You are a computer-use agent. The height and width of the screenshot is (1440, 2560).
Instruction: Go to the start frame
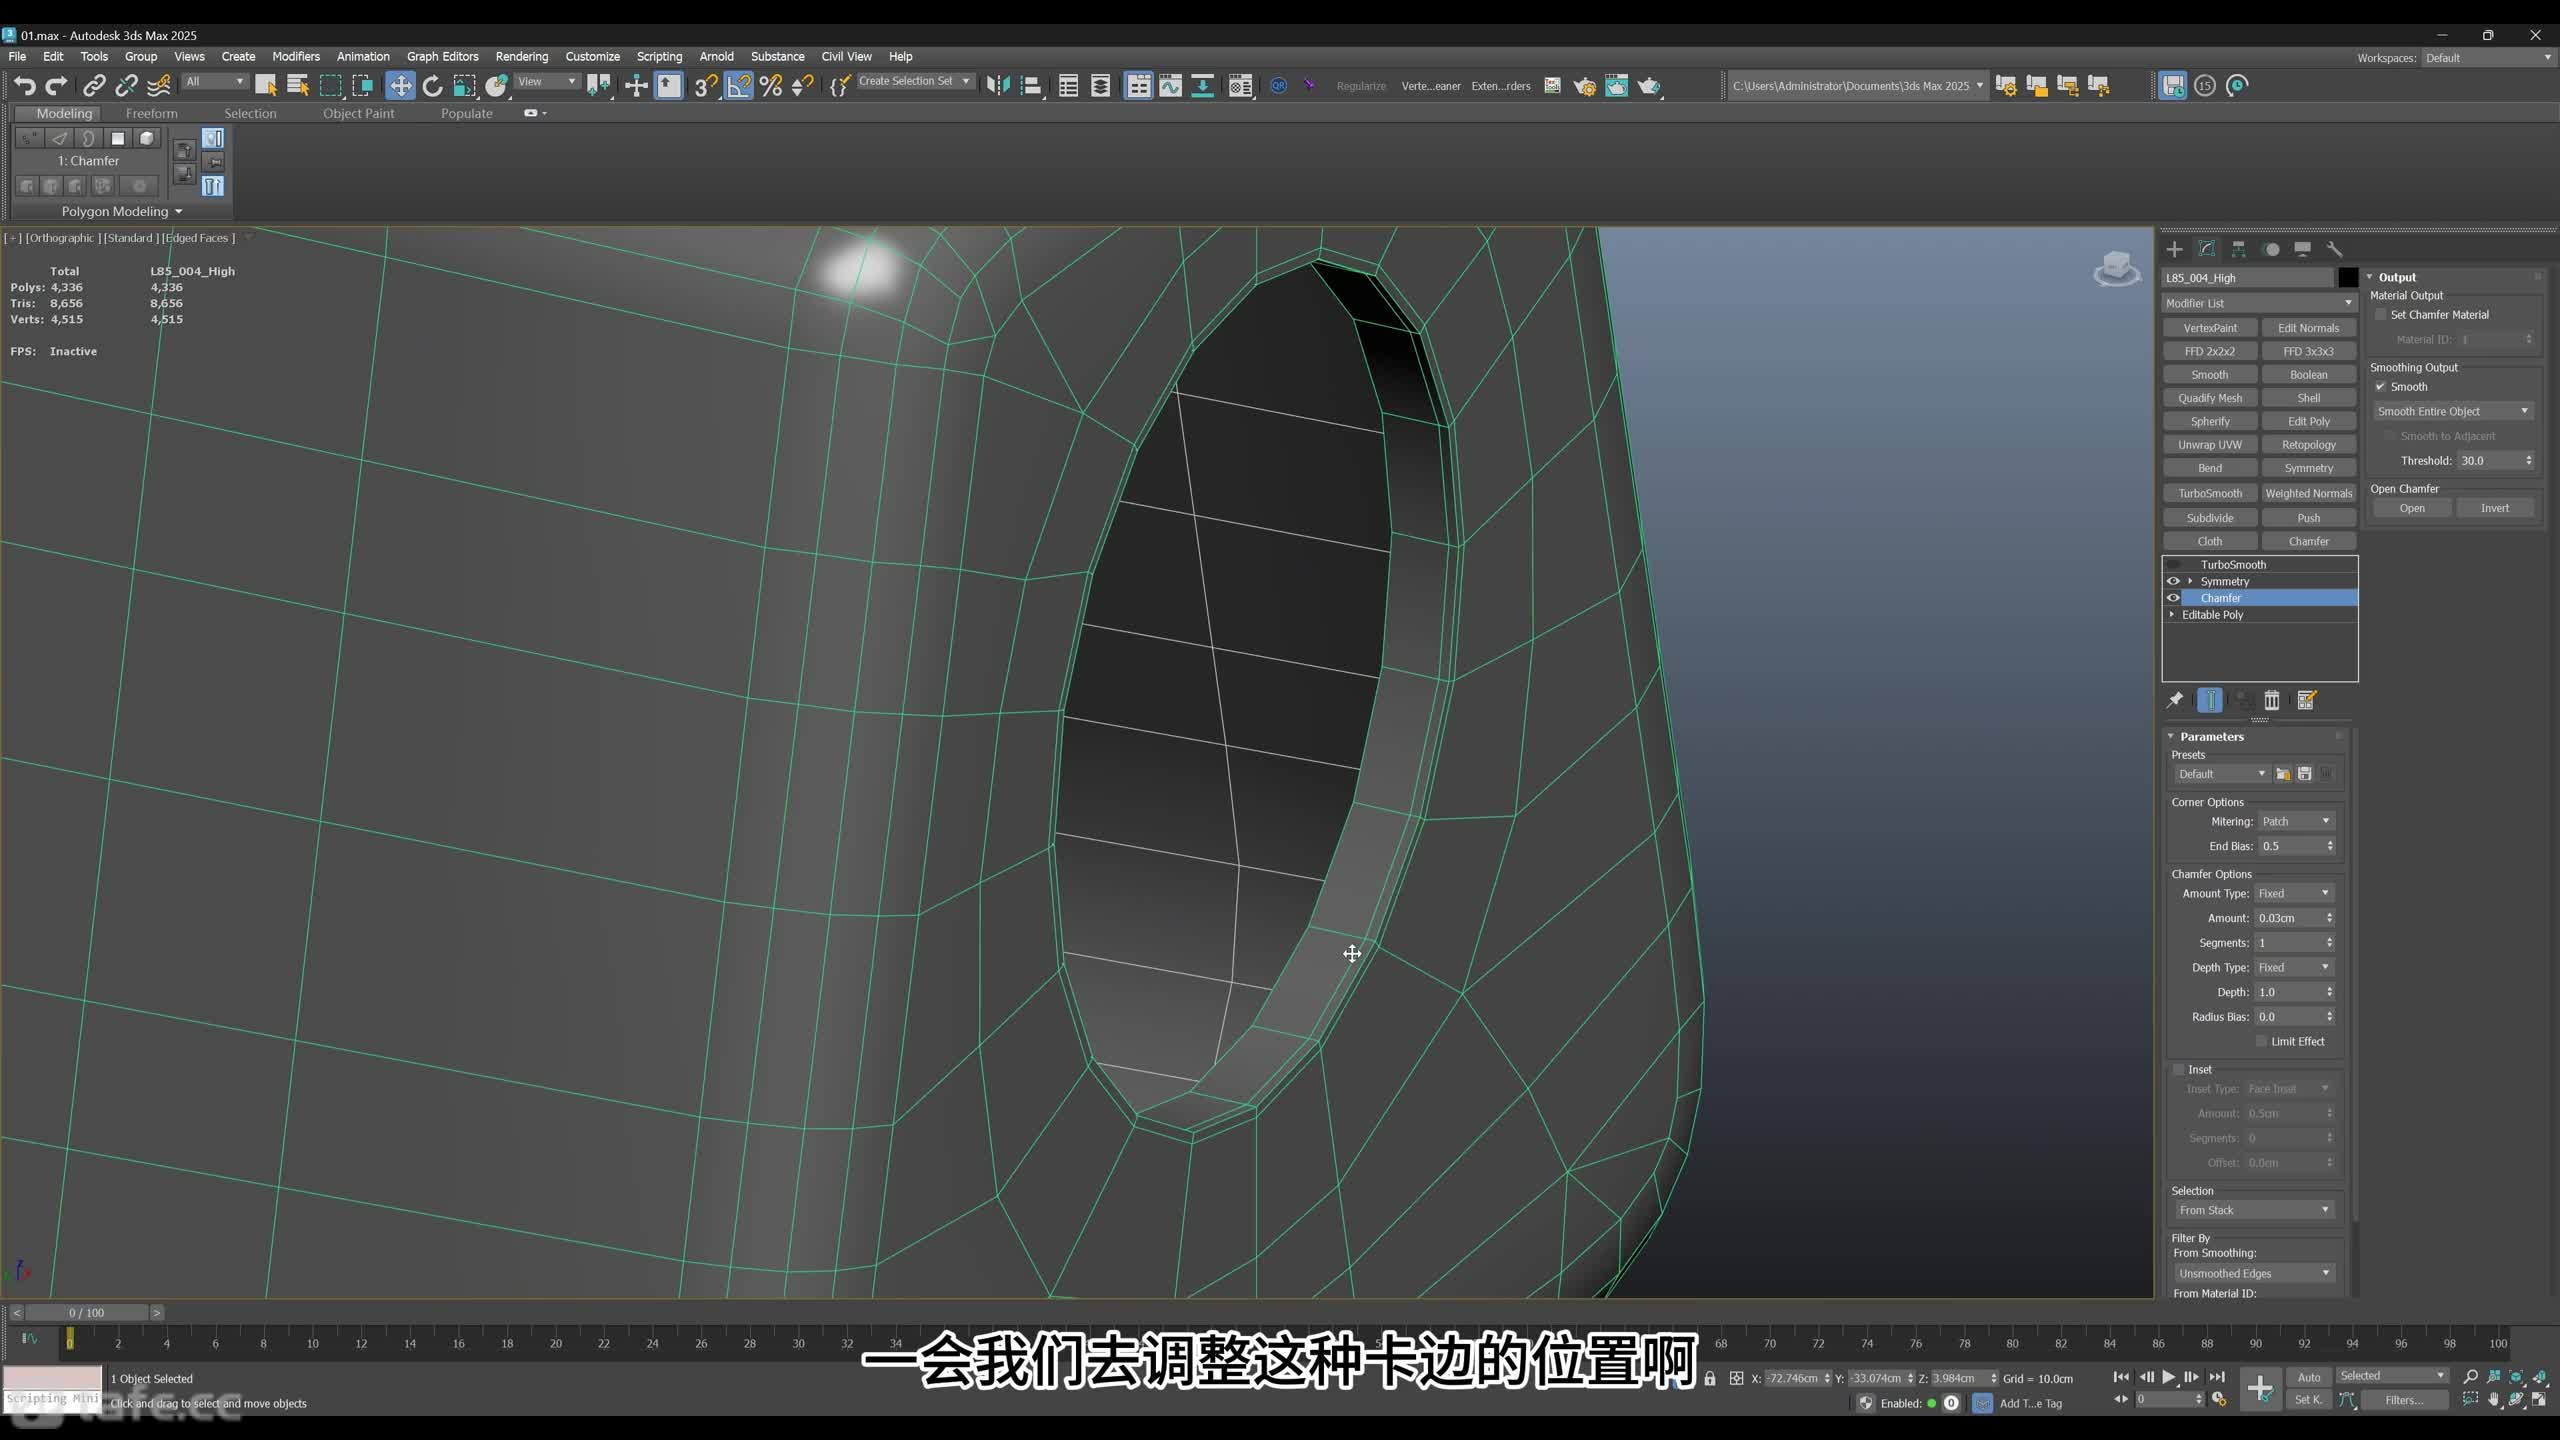pyautogui.click(x=2120, y=1377)
